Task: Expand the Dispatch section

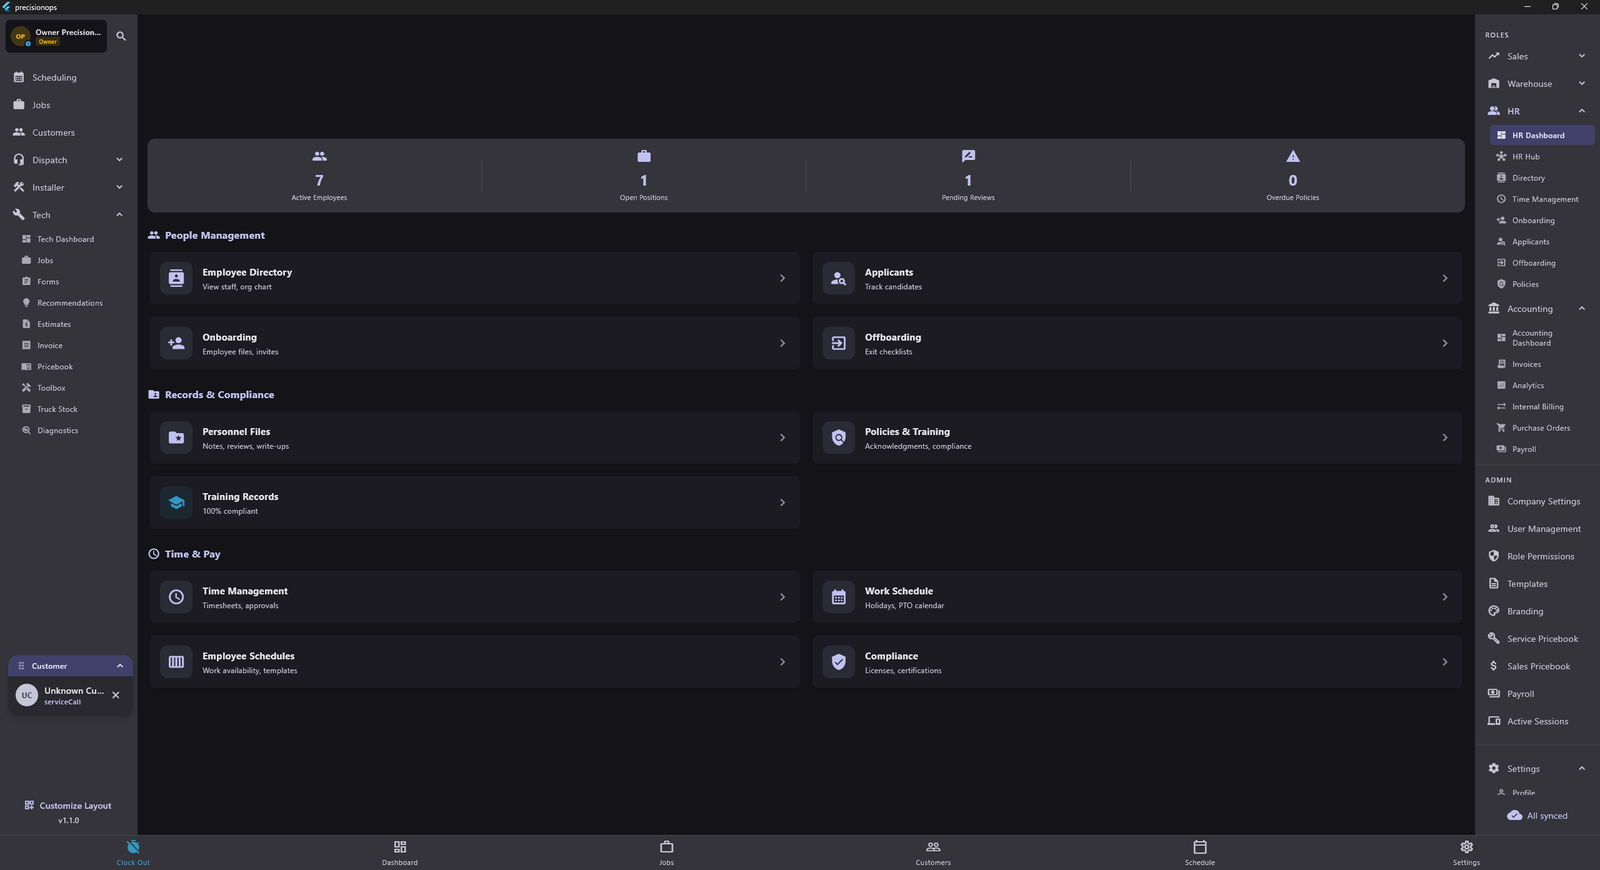Action: click(119, 160)
